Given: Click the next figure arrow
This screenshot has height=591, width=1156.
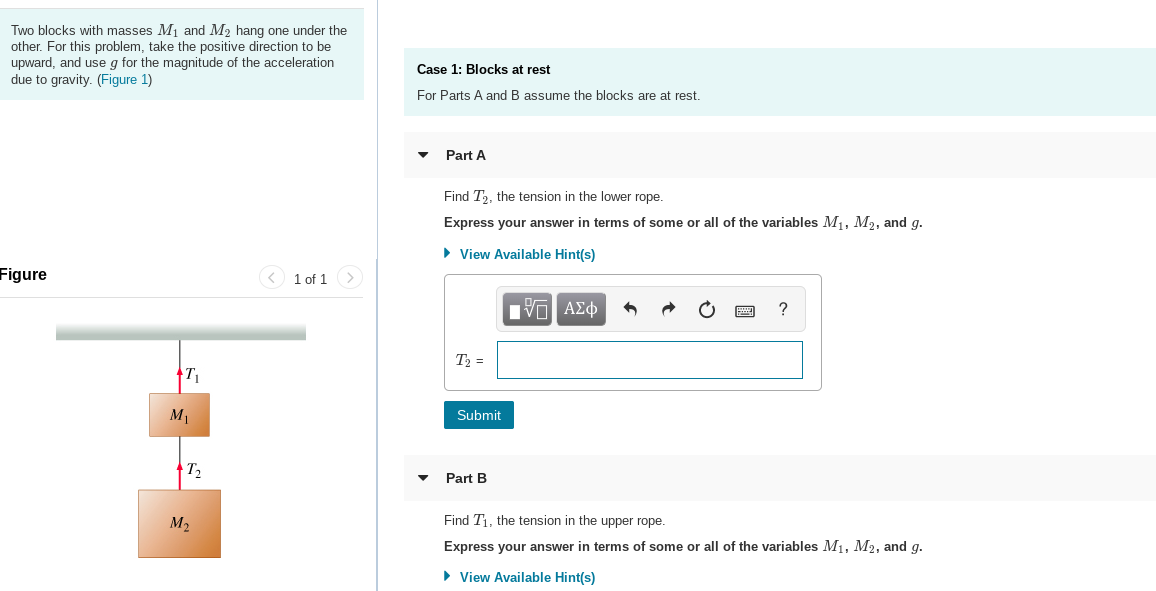Looking at the screenshot, I should coord(349,278).
